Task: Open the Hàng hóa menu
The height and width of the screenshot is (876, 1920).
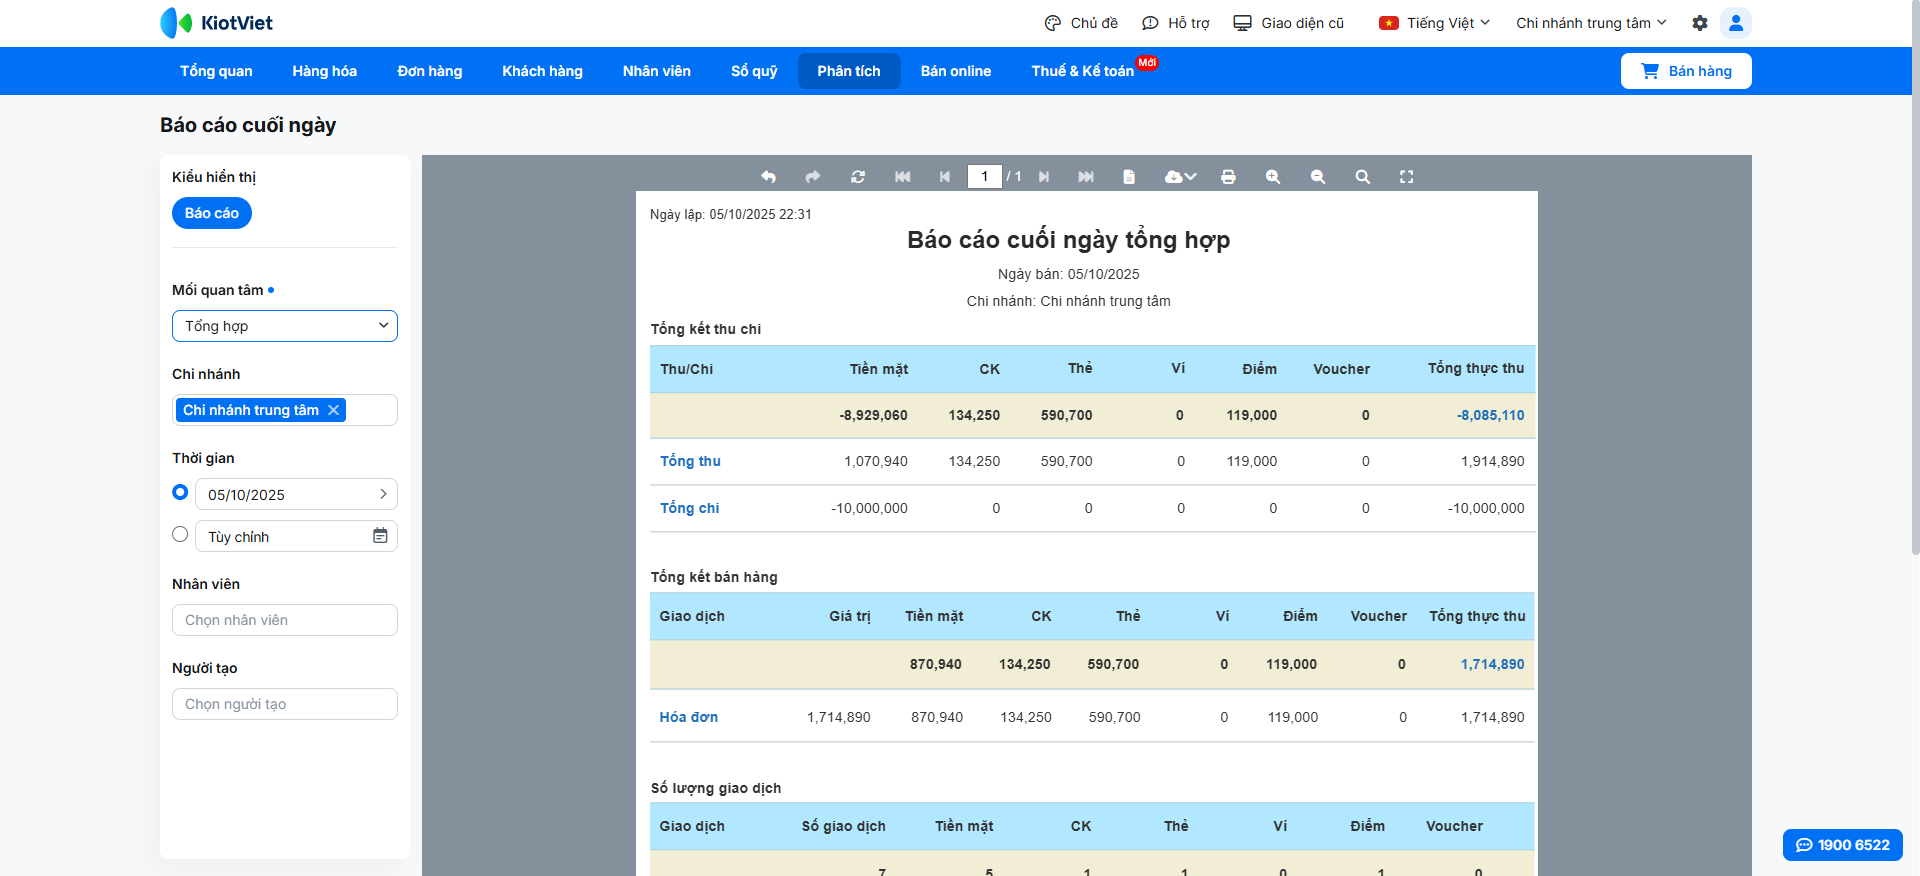Action: coord(324,71)
